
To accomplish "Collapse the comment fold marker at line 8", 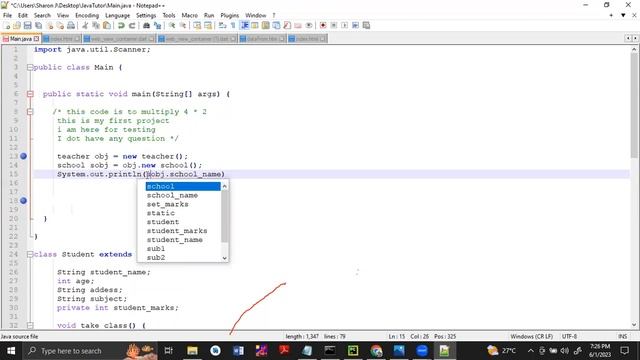I will pyautogui.click(x=30, y=112).
